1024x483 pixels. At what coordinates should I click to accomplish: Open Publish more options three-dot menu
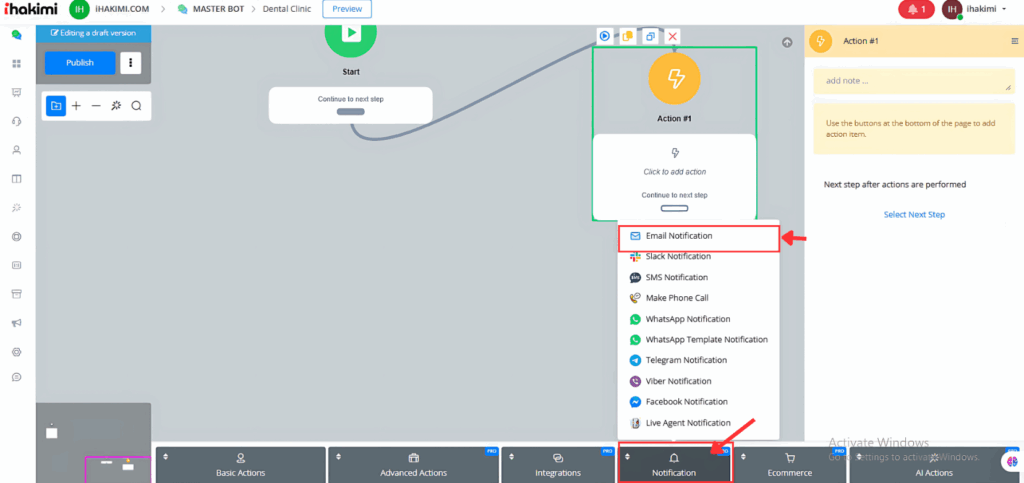click(x=130, y=63)
